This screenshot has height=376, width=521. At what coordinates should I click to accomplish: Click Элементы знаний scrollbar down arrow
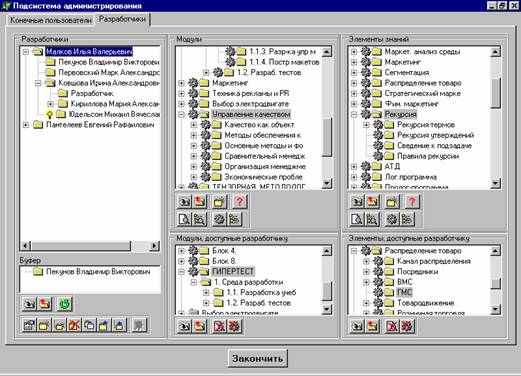496,183
